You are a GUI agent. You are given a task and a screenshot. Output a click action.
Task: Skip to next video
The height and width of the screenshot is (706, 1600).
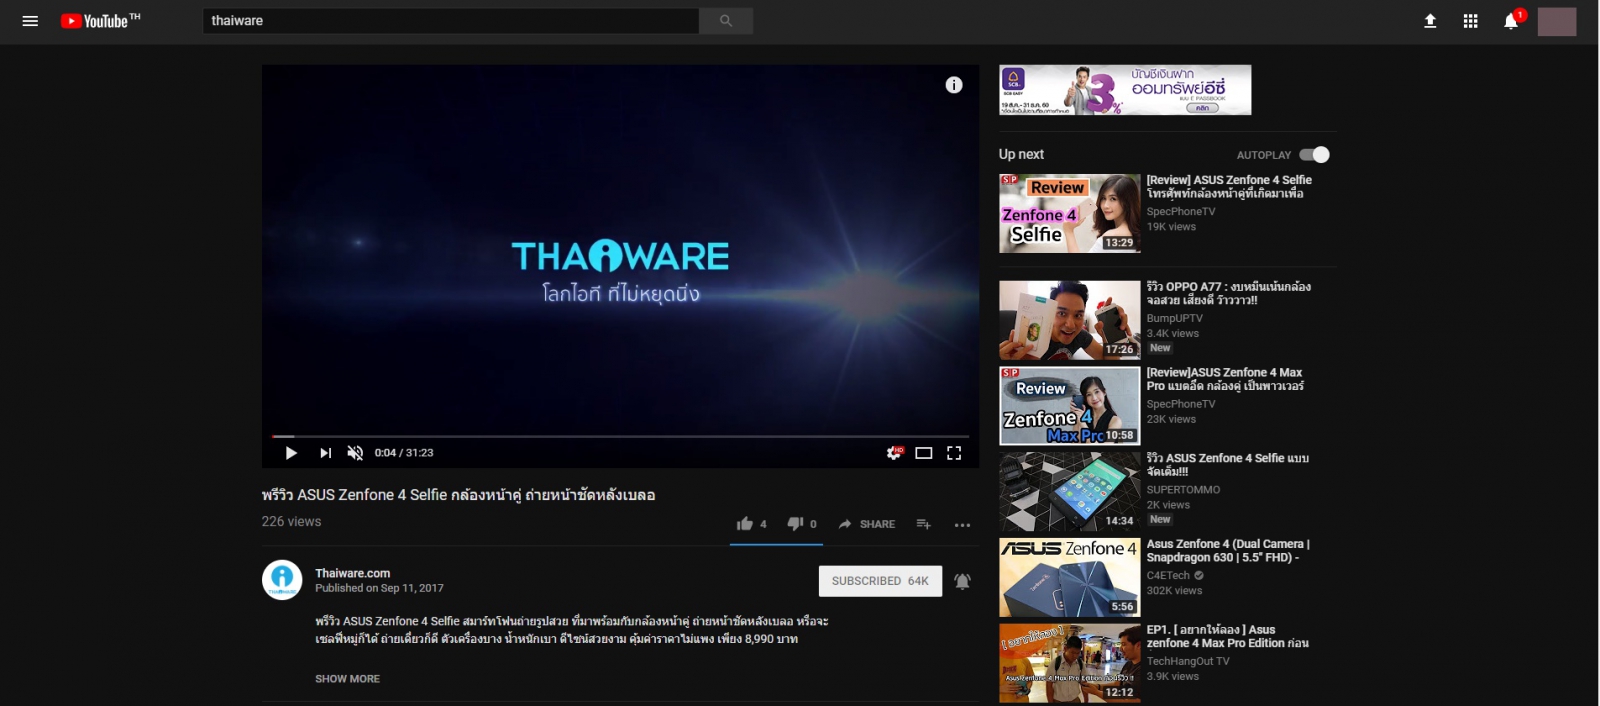tap(325, 453)
